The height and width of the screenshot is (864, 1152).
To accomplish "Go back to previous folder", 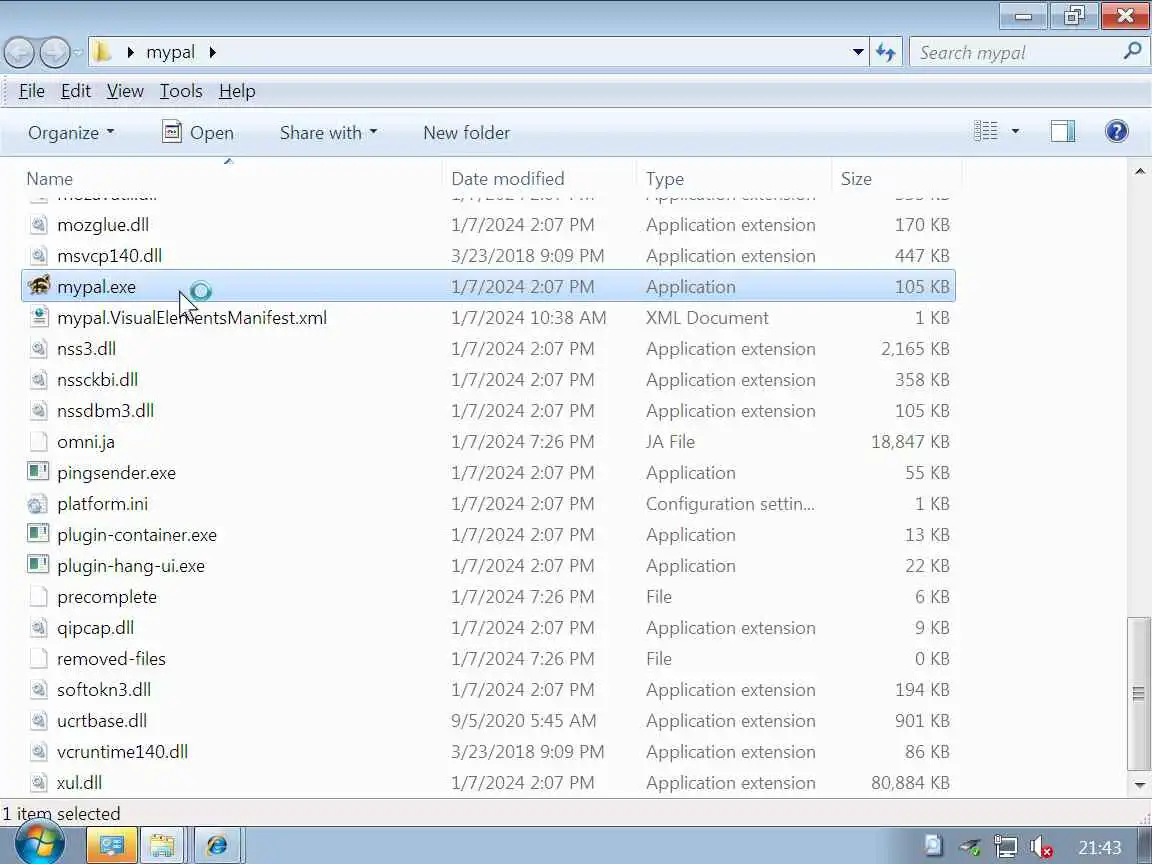I will (x=20, y=52).
